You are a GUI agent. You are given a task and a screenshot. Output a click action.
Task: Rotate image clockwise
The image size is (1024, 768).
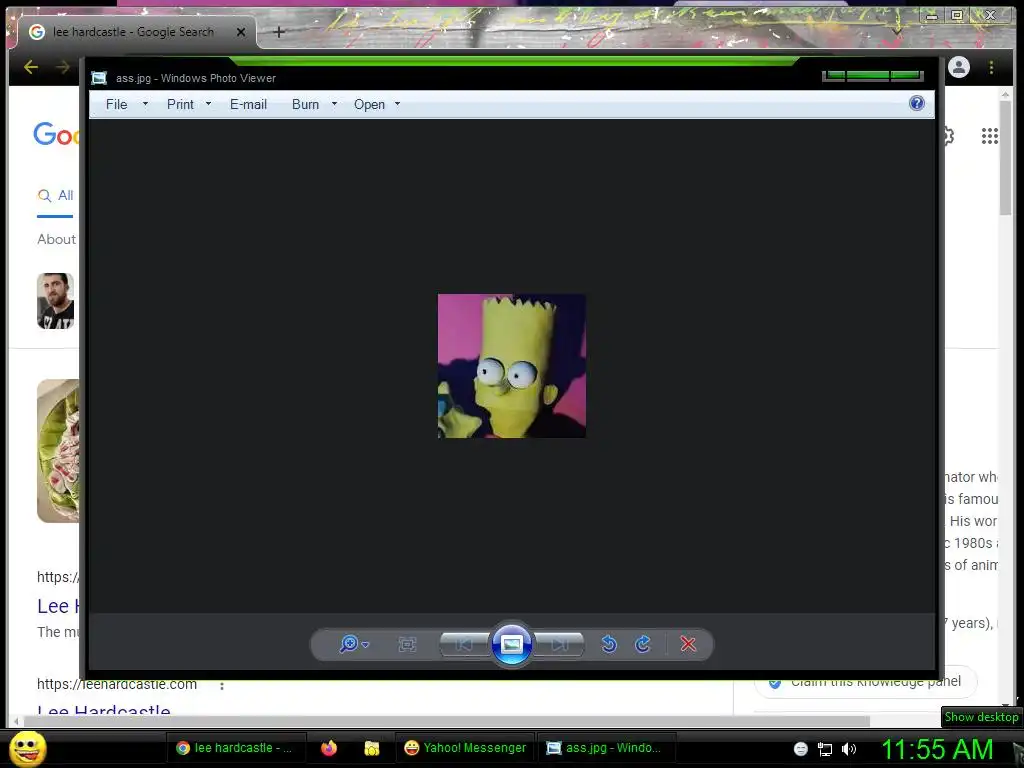click(643, 645)
